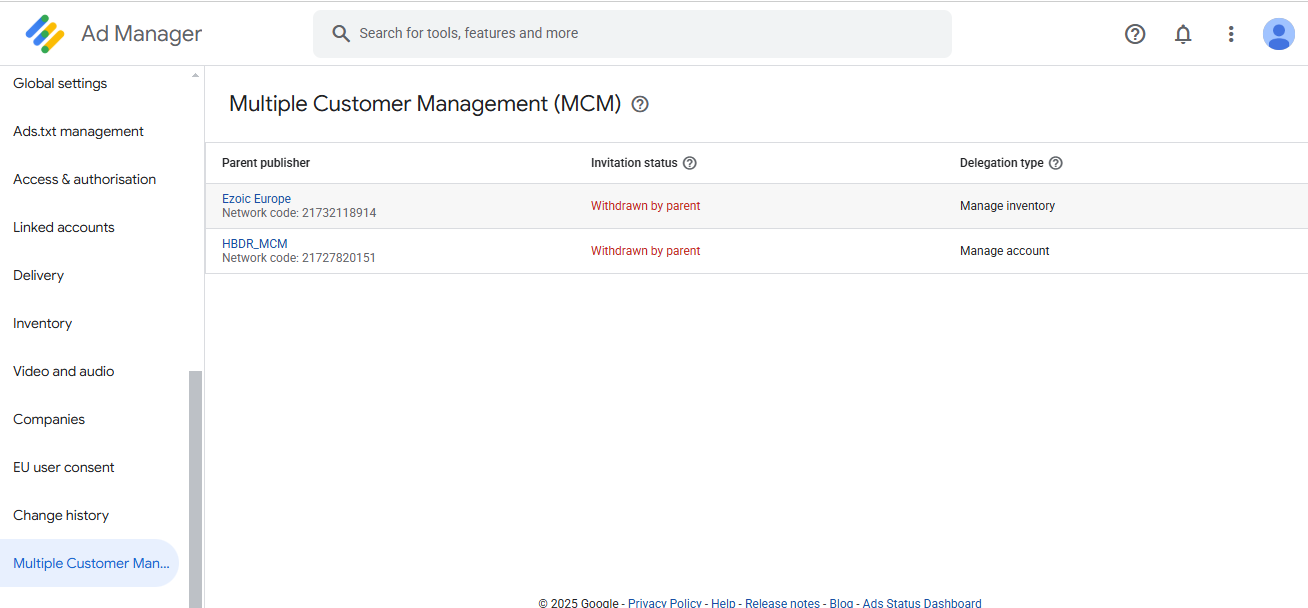Select Multiple Customer Management sidebar item
The image size is (1308, 608).
click(89, 563)
